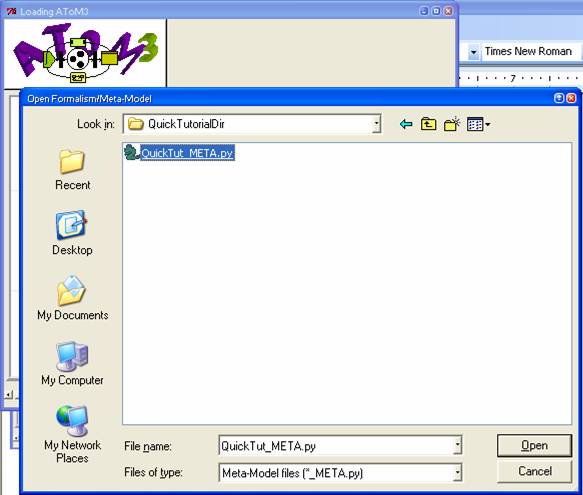583x495 pixels.
Task: Go to My Network Places
Action: coord(73,434)
